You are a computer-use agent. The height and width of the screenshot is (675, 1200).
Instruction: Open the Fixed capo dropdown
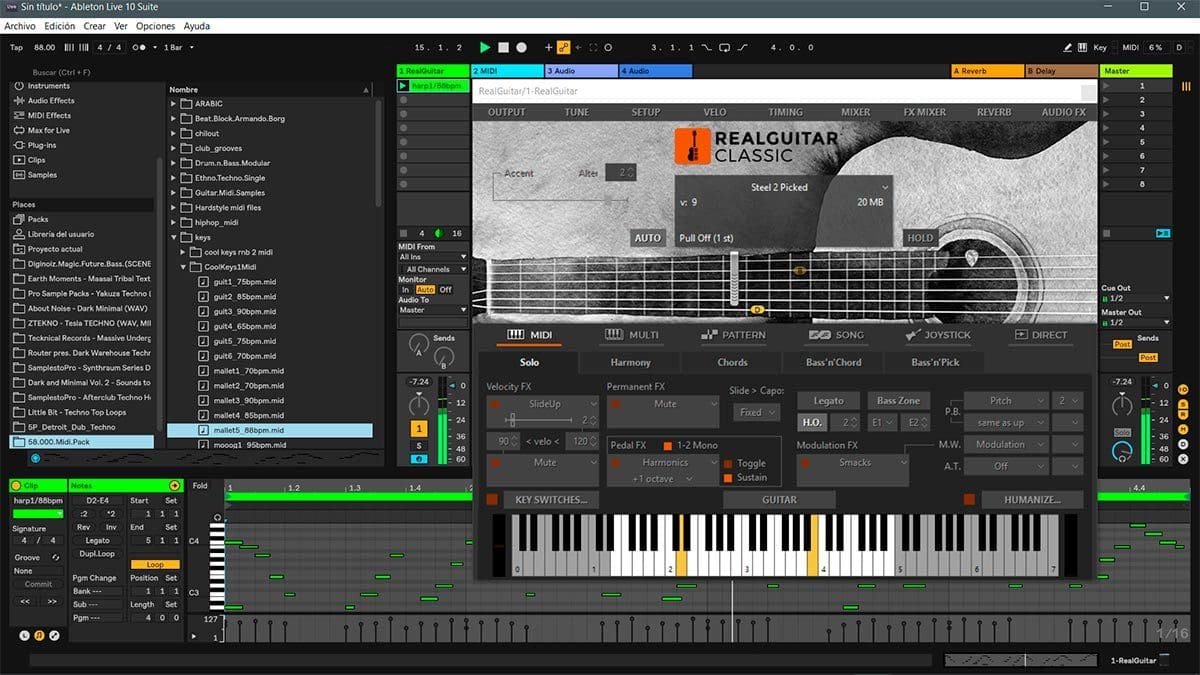tap(756, 412)
